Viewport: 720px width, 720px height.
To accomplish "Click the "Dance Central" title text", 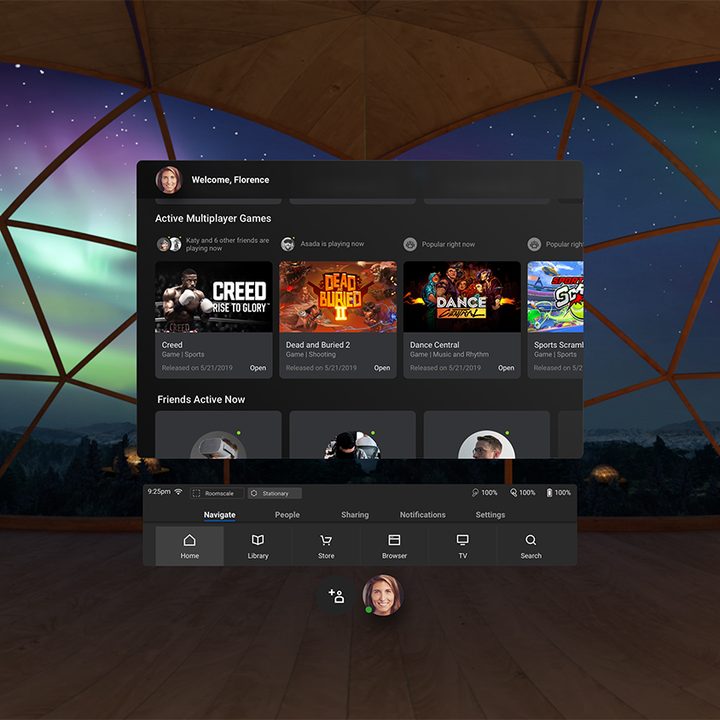I will [434, 345].
